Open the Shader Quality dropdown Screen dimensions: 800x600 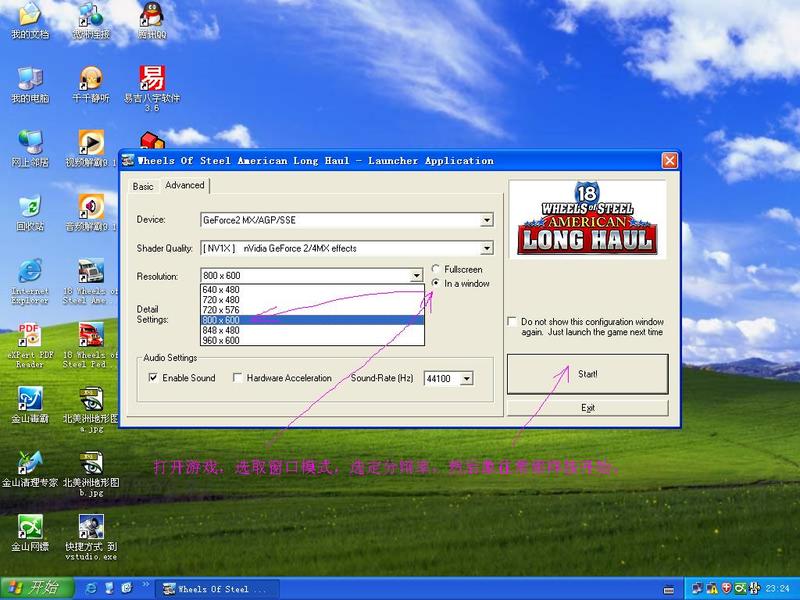[487, 248]
